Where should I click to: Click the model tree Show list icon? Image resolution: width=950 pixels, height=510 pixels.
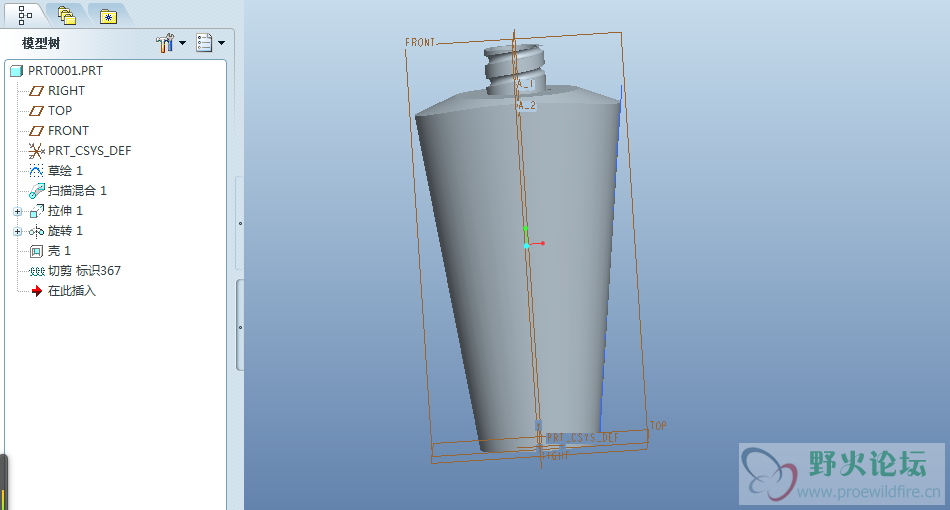click(204, 43)
